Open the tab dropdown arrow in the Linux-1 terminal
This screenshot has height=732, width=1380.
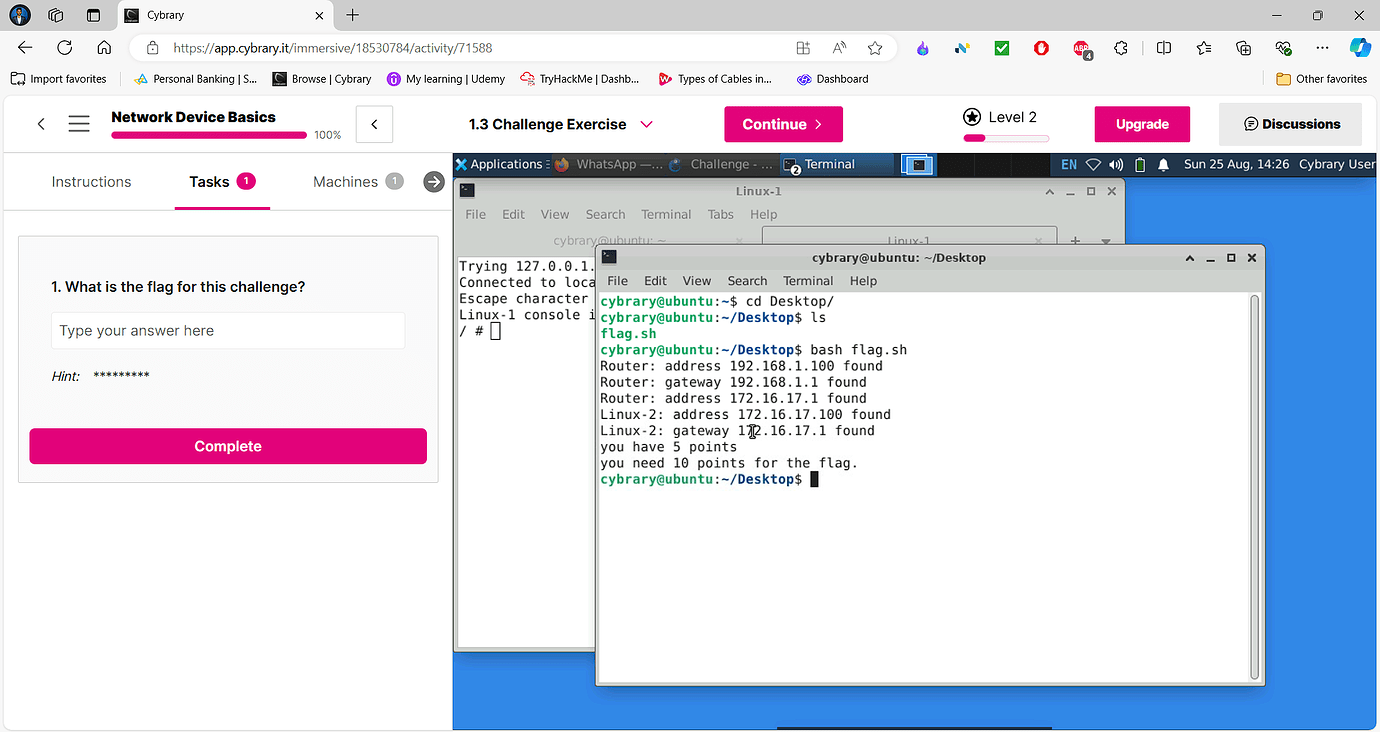pos(1106,241)
